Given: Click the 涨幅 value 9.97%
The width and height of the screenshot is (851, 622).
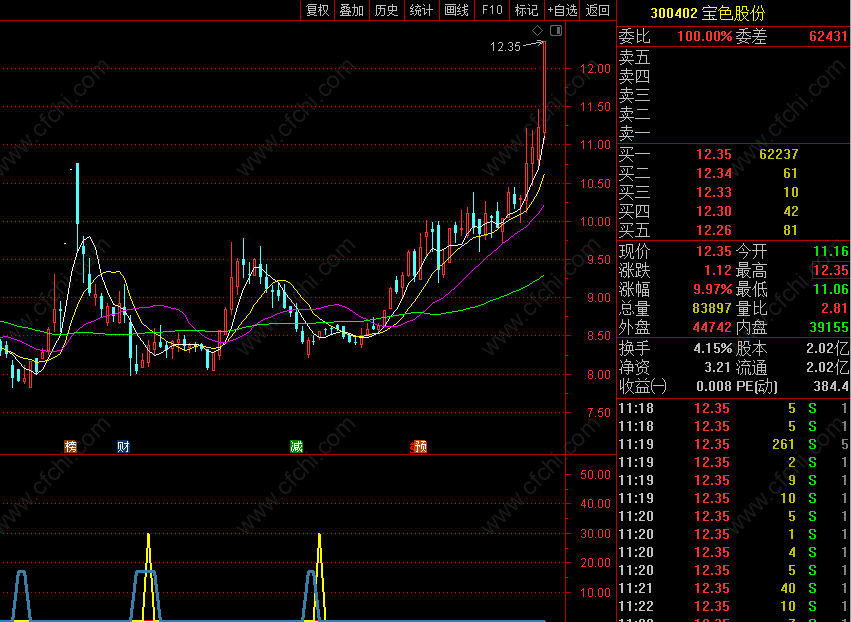Looking at the screenshot, I should [x=713, y=289].
